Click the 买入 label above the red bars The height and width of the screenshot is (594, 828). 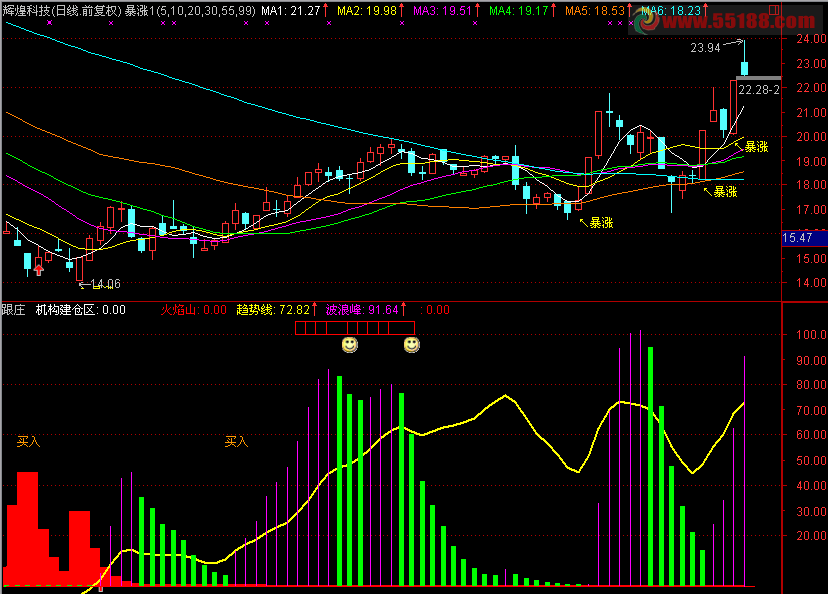tap(29, 441)
